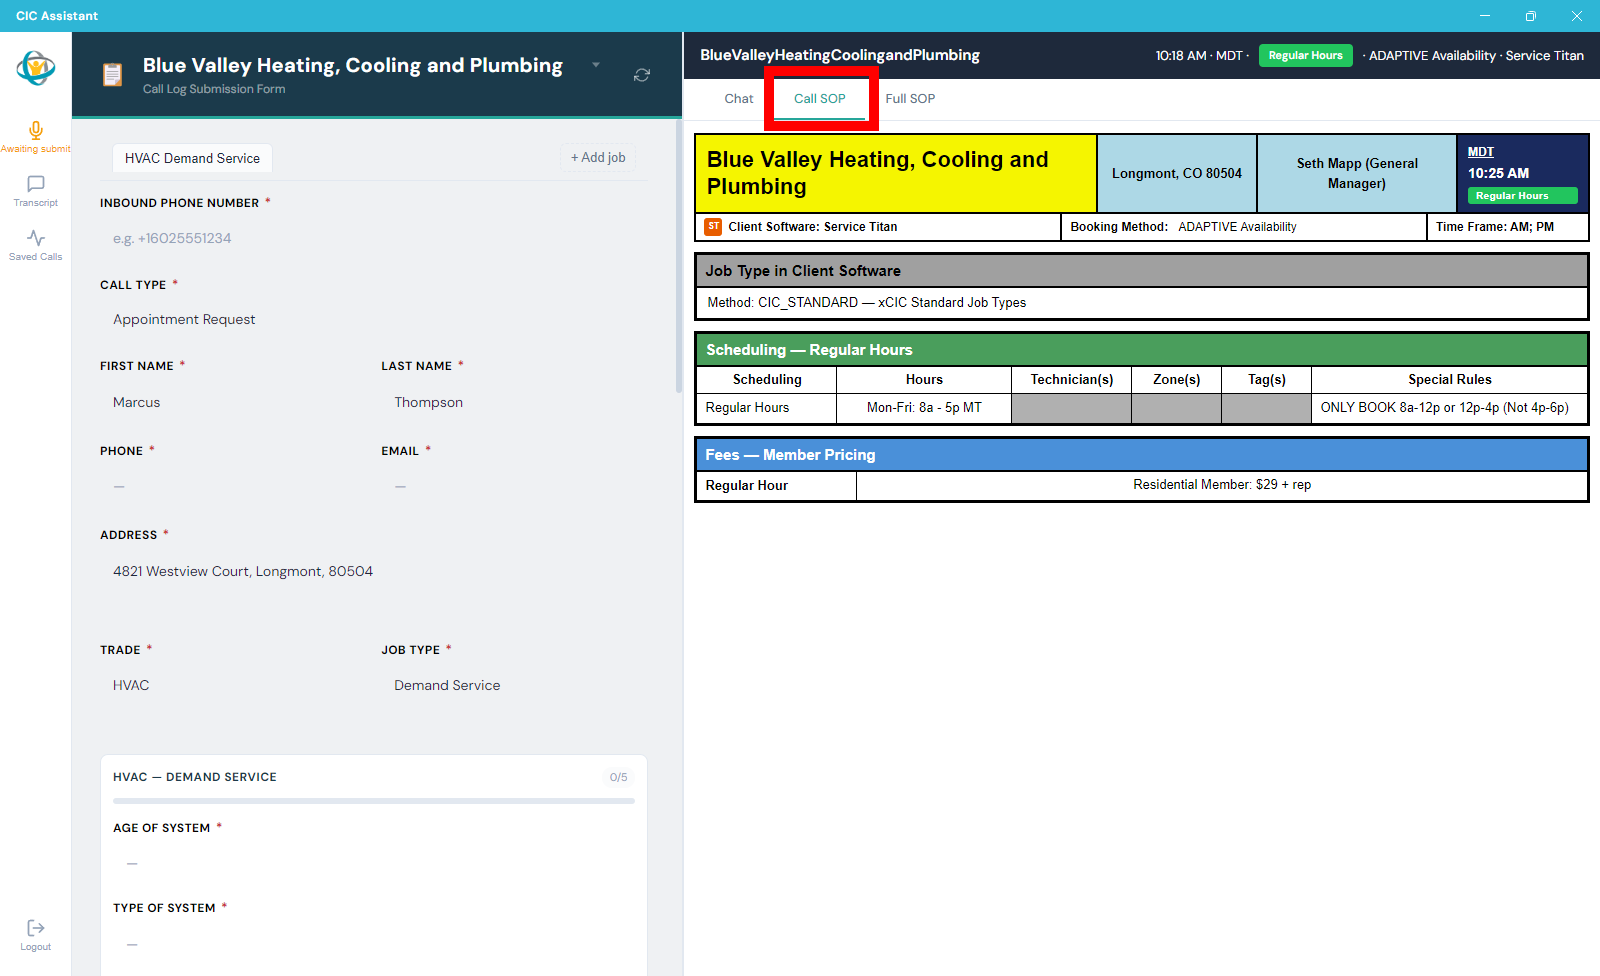Click the Last Name field with Thompson
The image size is (1600, 976).
tap(514, 402)
